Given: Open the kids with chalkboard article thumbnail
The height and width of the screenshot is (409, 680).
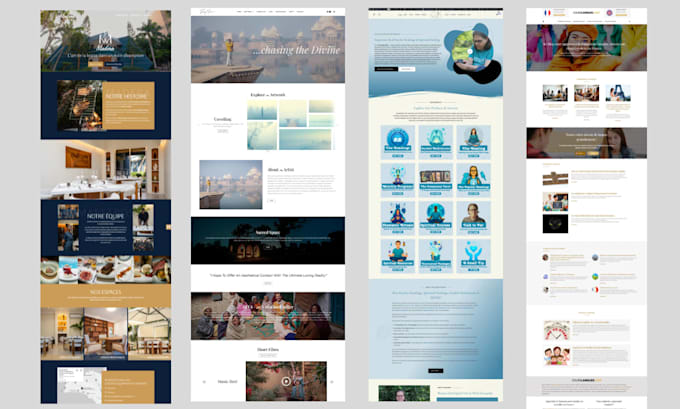Looking at the screenshot, I should click(555, 202).
